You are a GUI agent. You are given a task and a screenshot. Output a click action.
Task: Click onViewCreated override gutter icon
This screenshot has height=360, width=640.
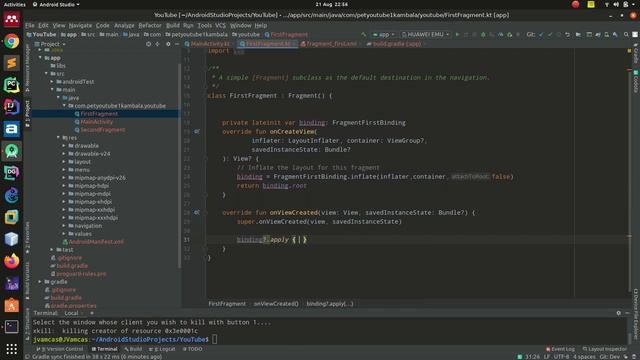coord(197,212)
